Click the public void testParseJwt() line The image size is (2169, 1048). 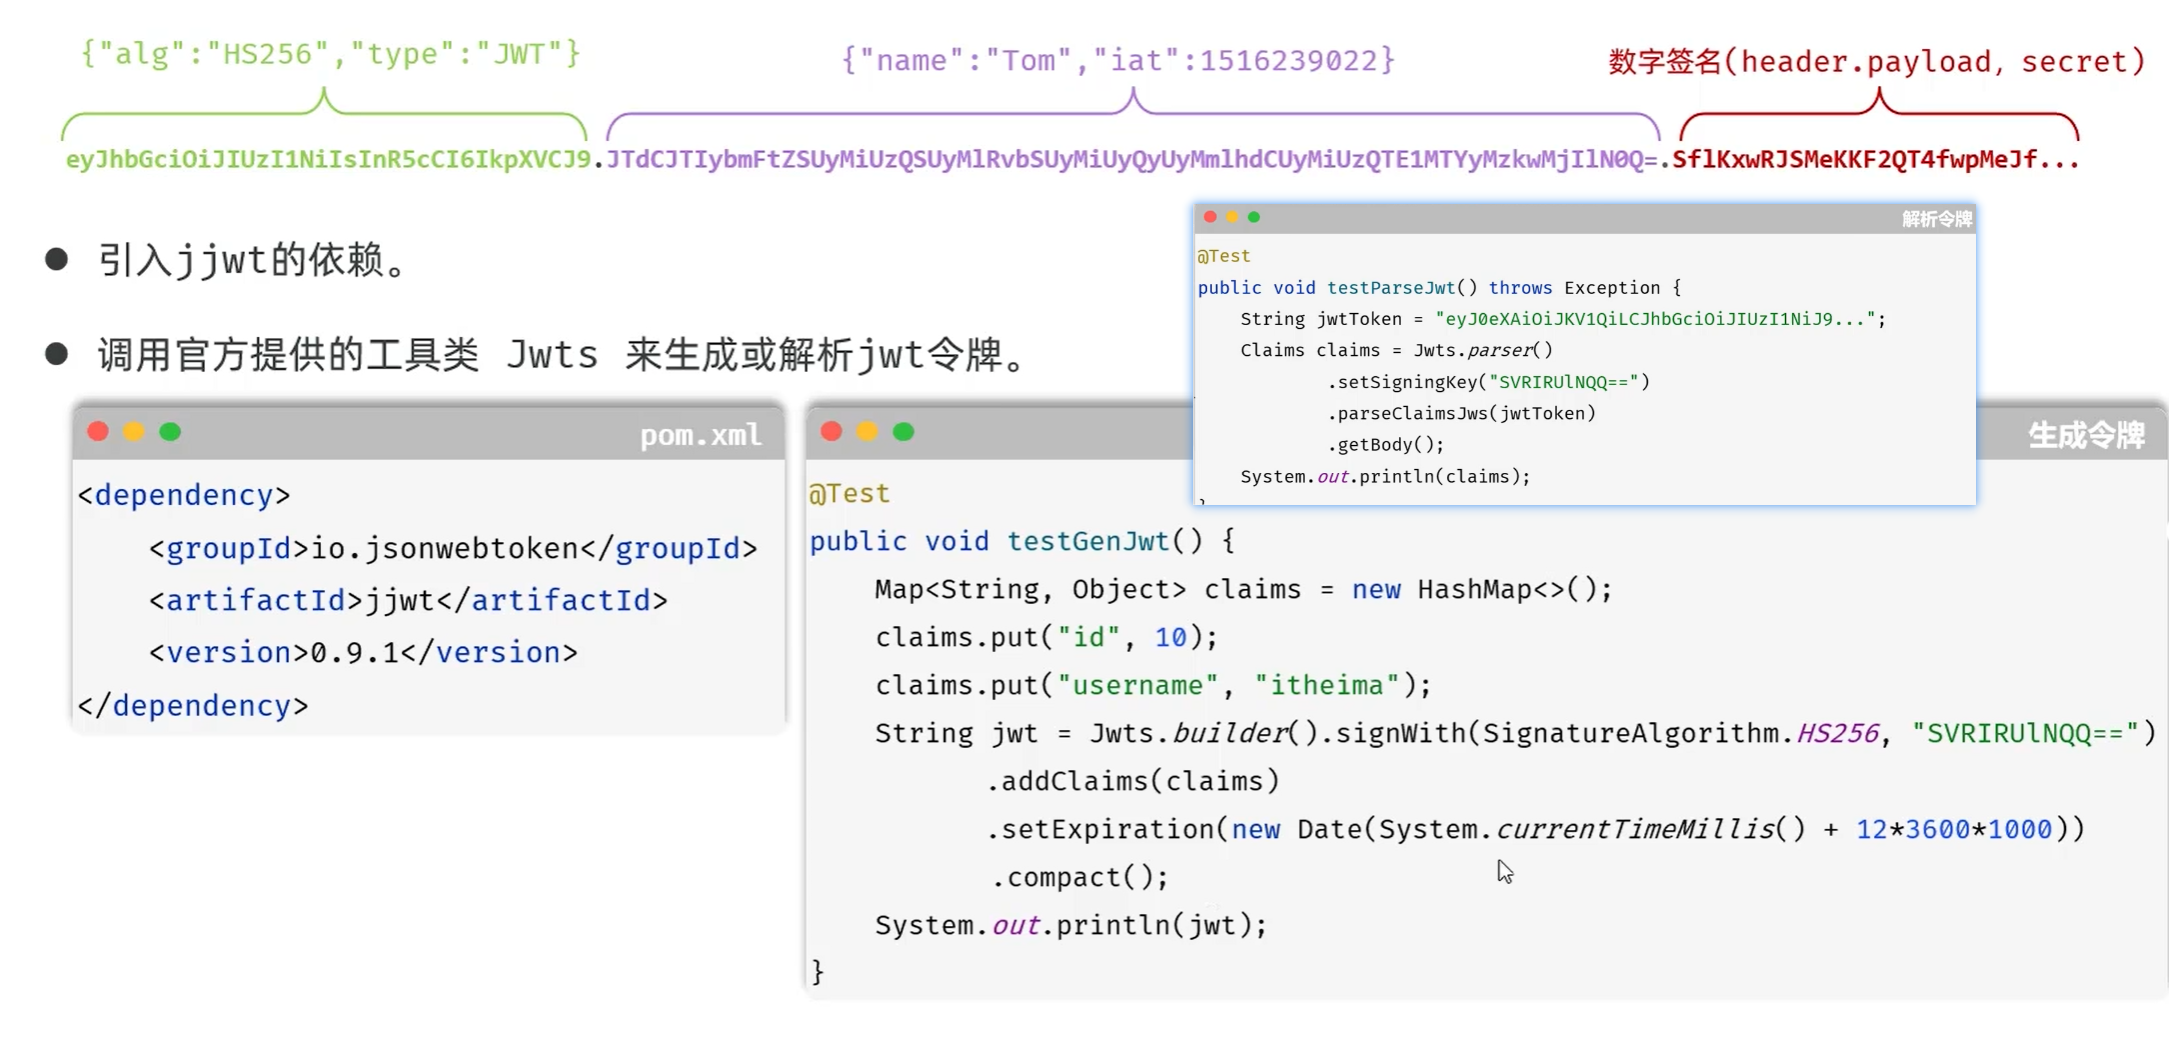(1439, 288)
